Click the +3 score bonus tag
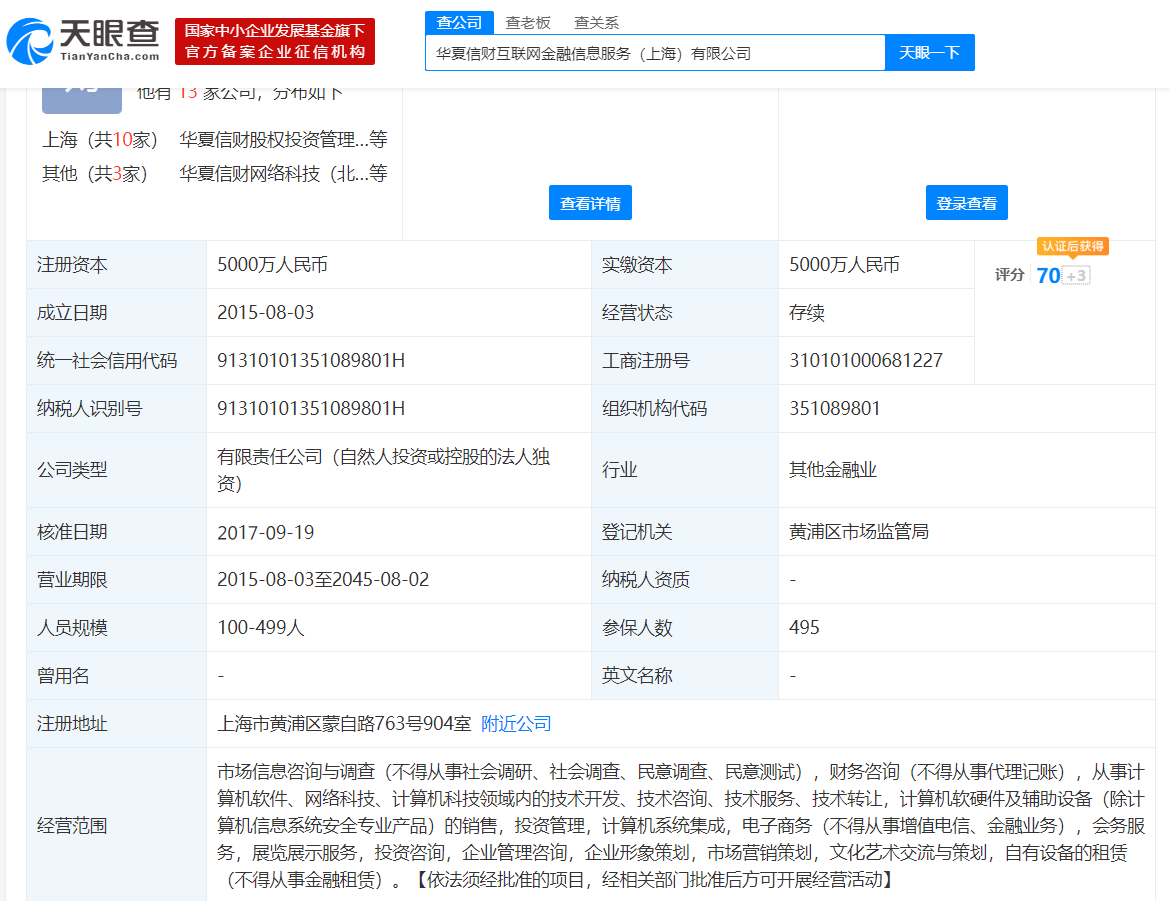This screenshot has height=901, width=1169. (1077, 276)
